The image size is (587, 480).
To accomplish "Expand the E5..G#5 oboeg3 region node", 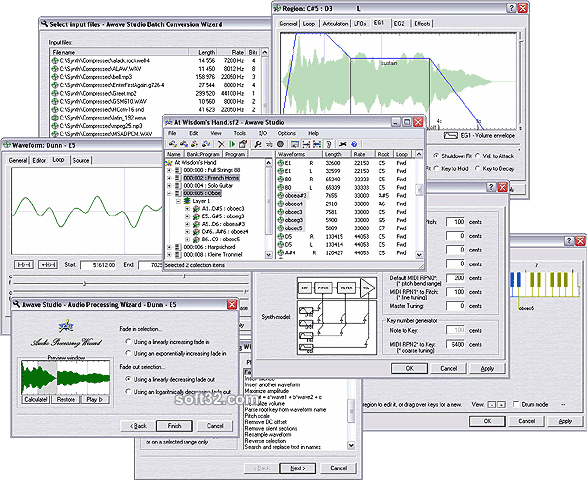I will pyautogui.click(x=187, y=216).
